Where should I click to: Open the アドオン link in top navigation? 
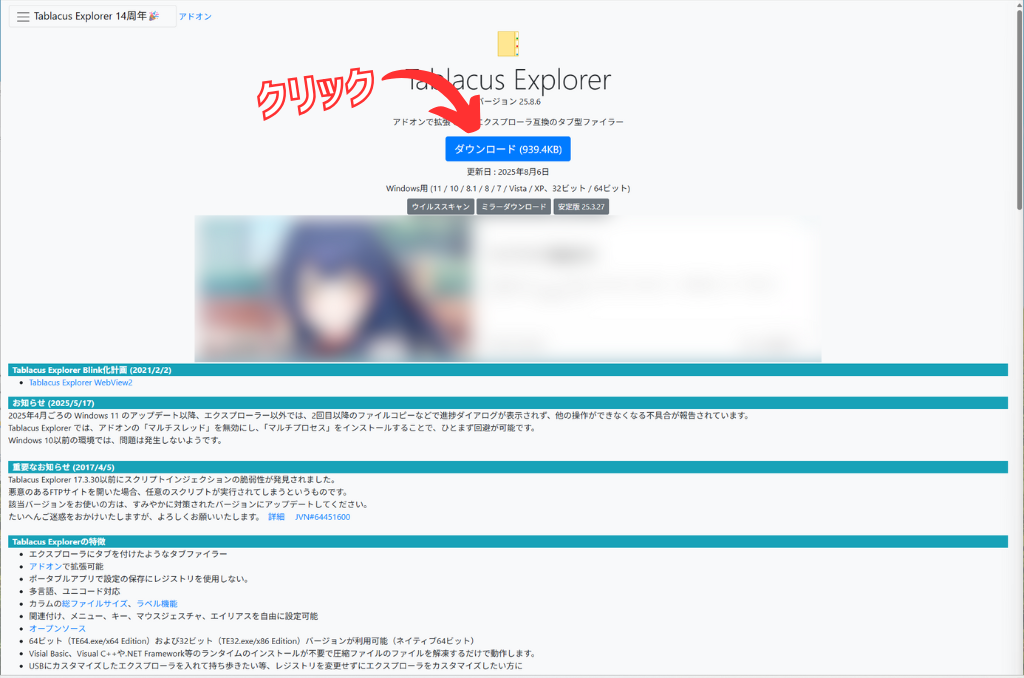(195, 17)
